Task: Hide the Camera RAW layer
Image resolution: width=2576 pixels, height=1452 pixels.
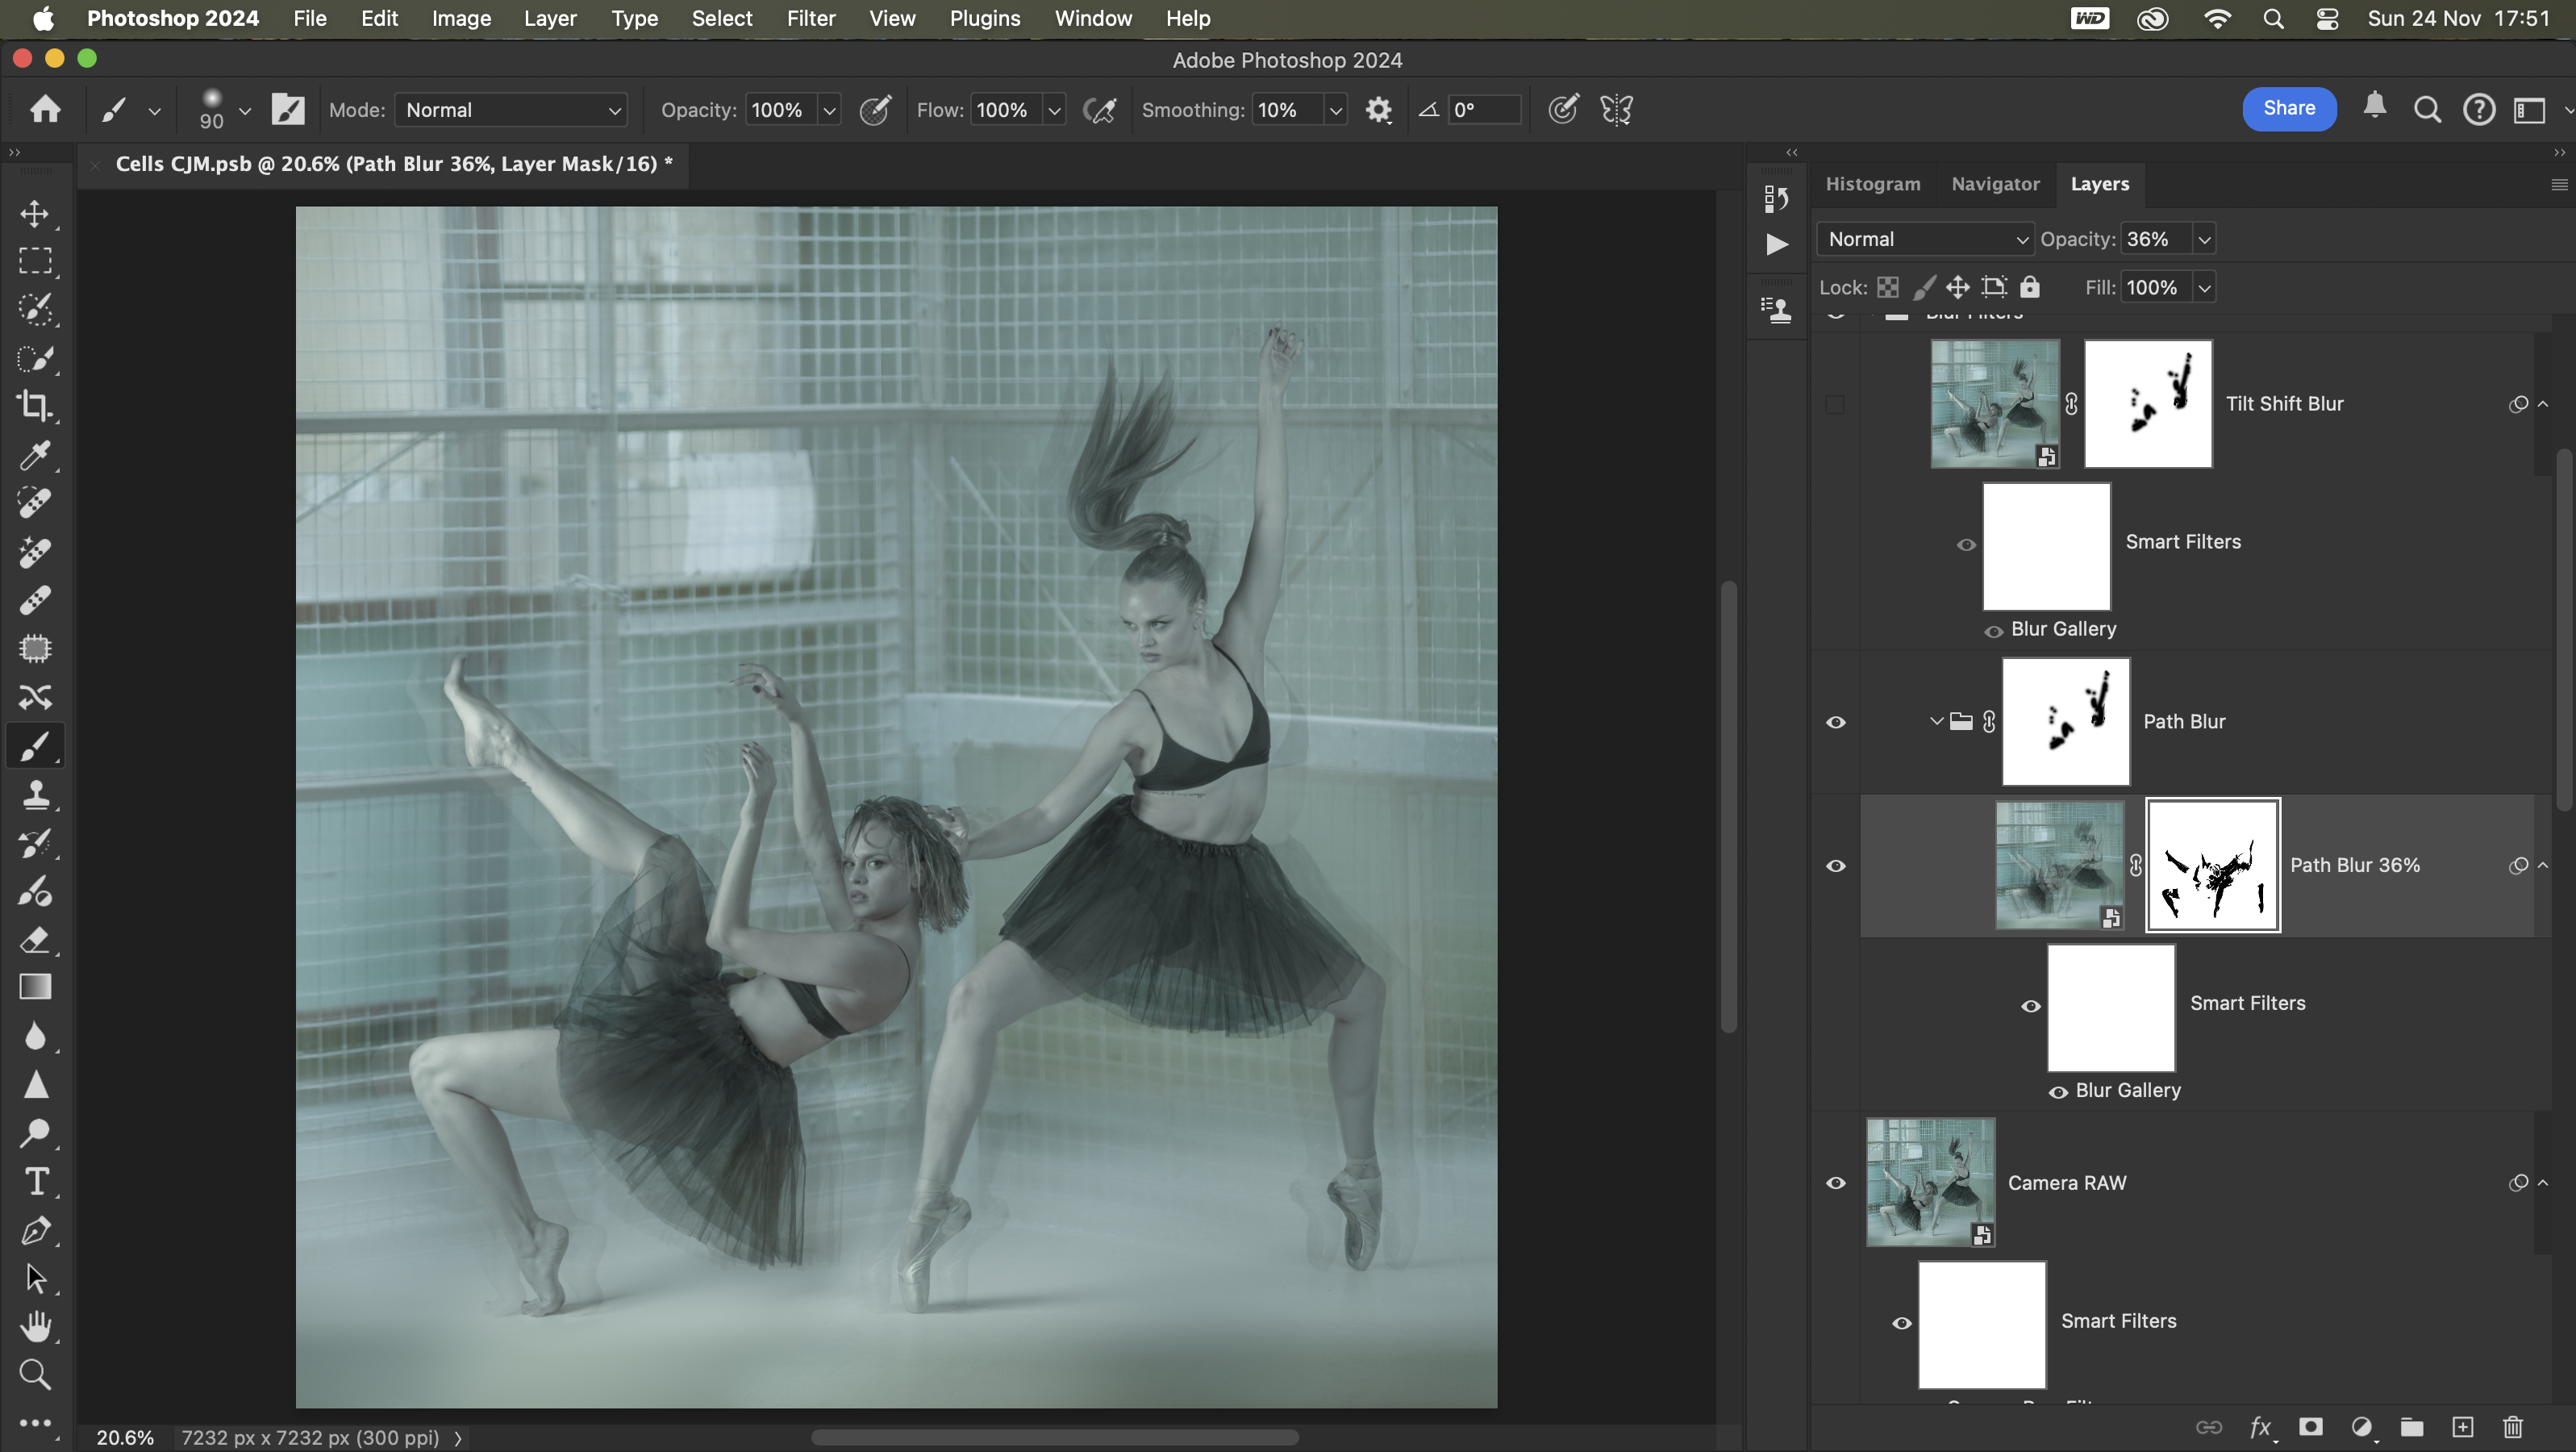Action: 1836,1183
